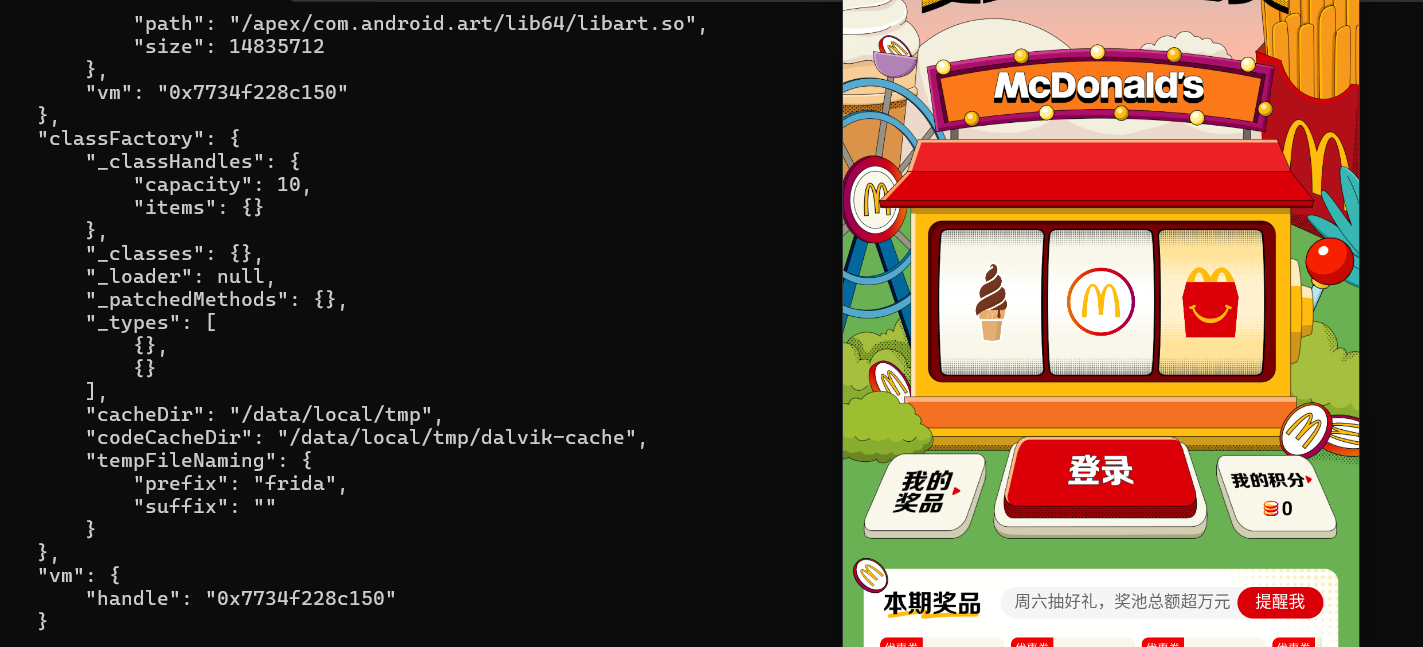Pull the red ball slot machine lever
This screenshot has height=647, width=1423.
coord(1328,260)
